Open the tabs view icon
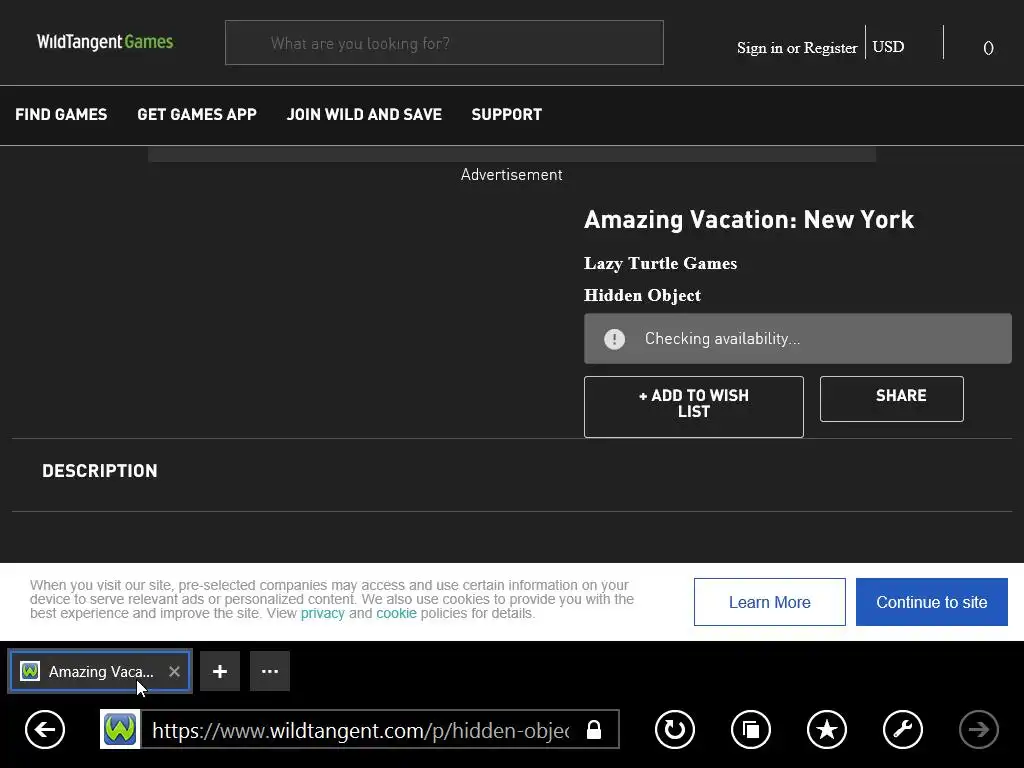Image resolution: width=1024 pixels, height=768 pixels. point(751,729)
